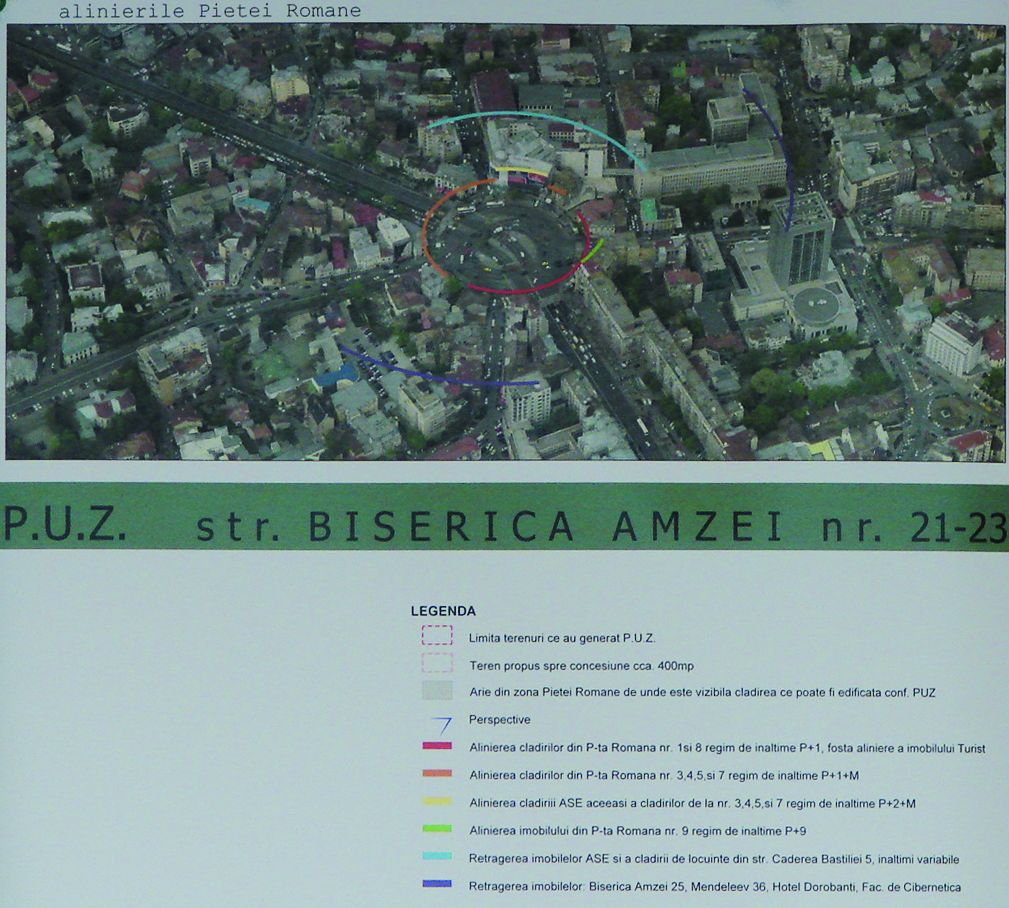Viewport: 1009px width, 908px height.
Task: Select the red alignment swatch in legend
Action: (x=437, y=747)
